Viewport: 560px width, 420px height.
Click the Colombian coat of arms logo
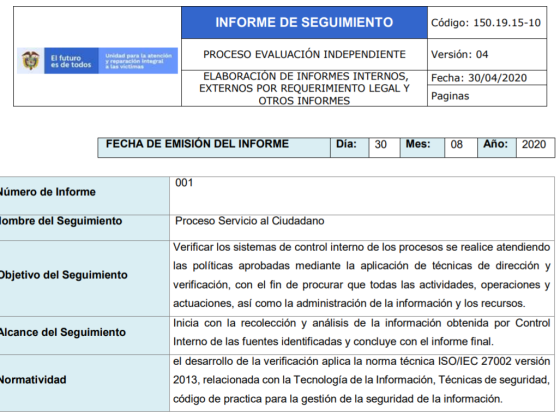tap(30, 60)
